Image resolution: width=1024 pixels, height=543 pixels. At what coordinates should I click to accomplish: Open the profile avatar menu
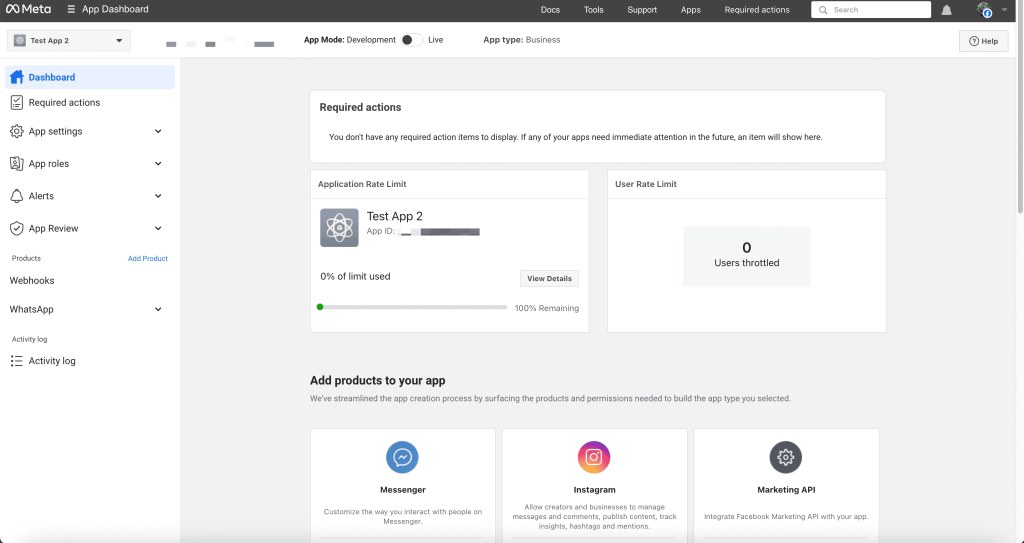click(985, 10)
